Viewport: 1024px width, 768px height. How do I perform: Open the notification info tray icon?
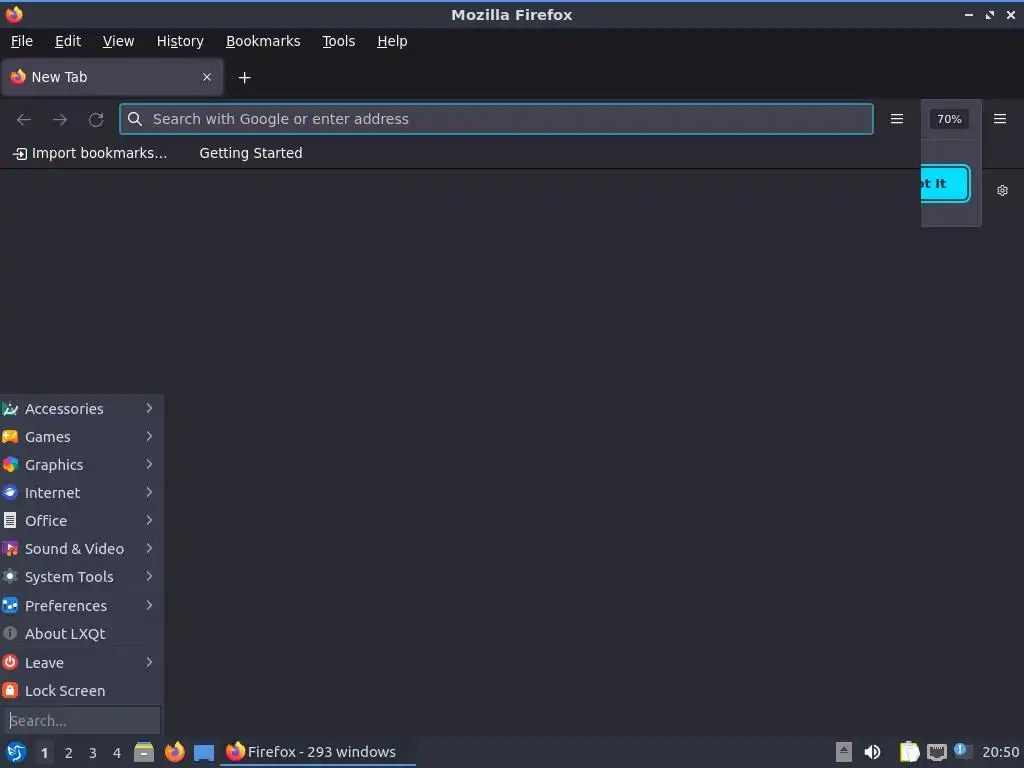click(963, 751)
